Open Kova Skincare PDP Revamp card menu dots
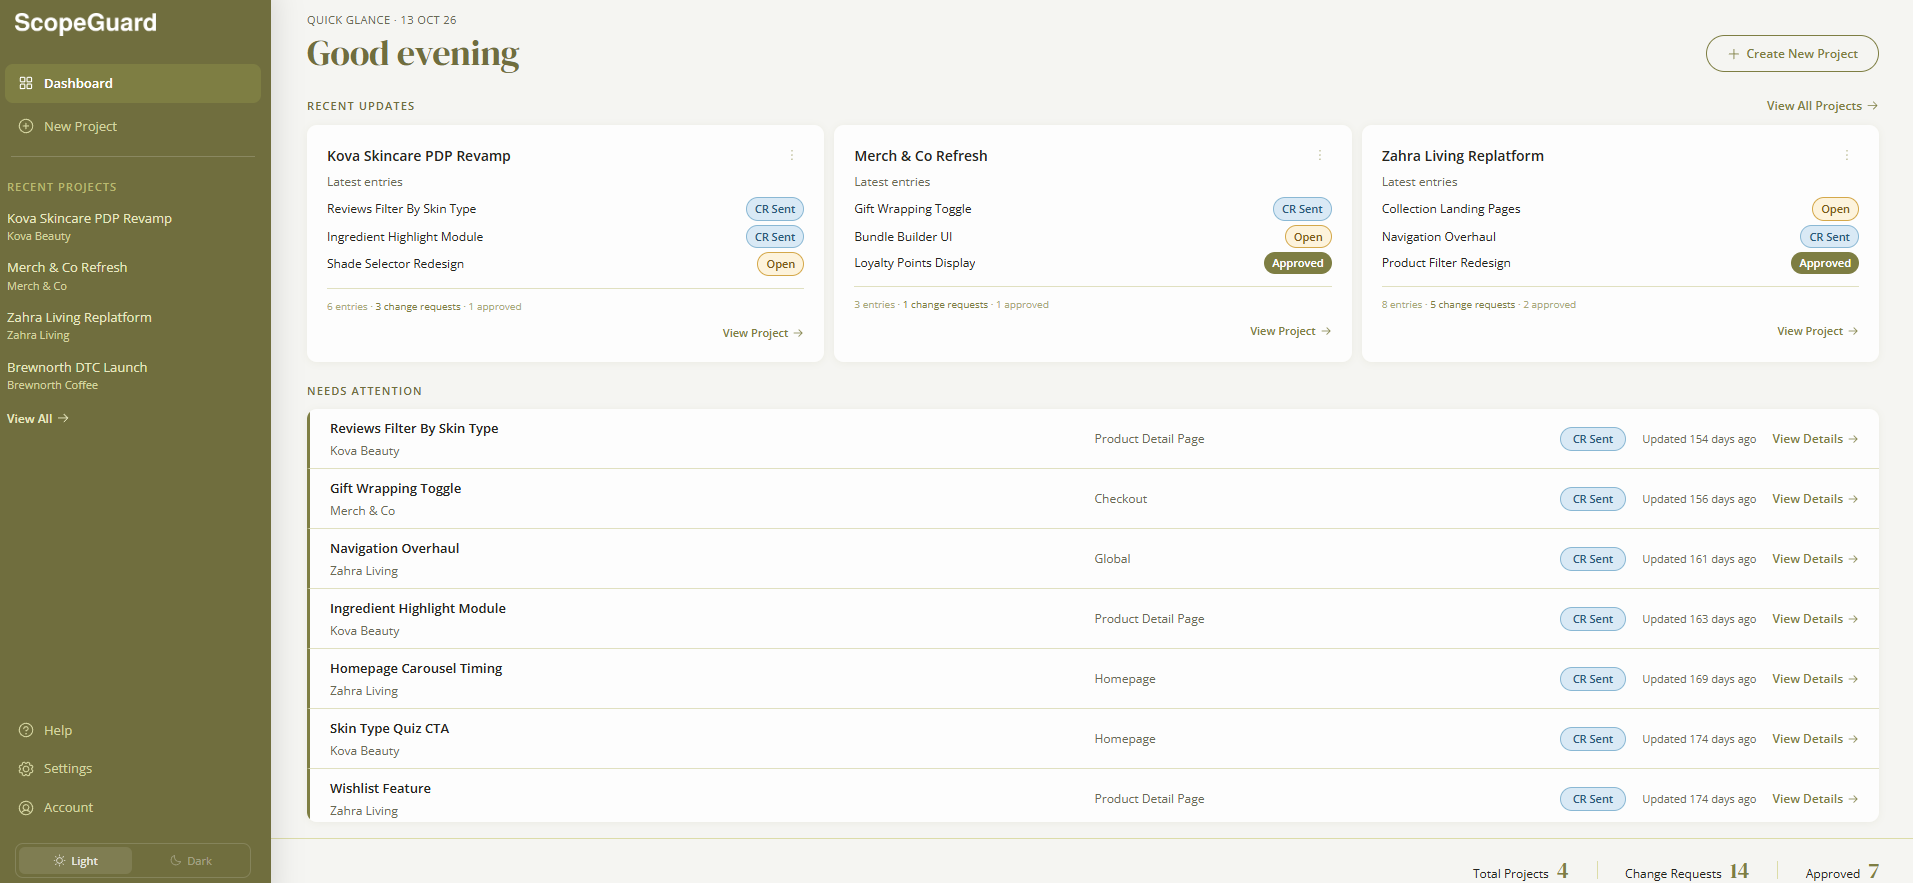This screenshot has height=883, width=1913. [x=792, y=155]
